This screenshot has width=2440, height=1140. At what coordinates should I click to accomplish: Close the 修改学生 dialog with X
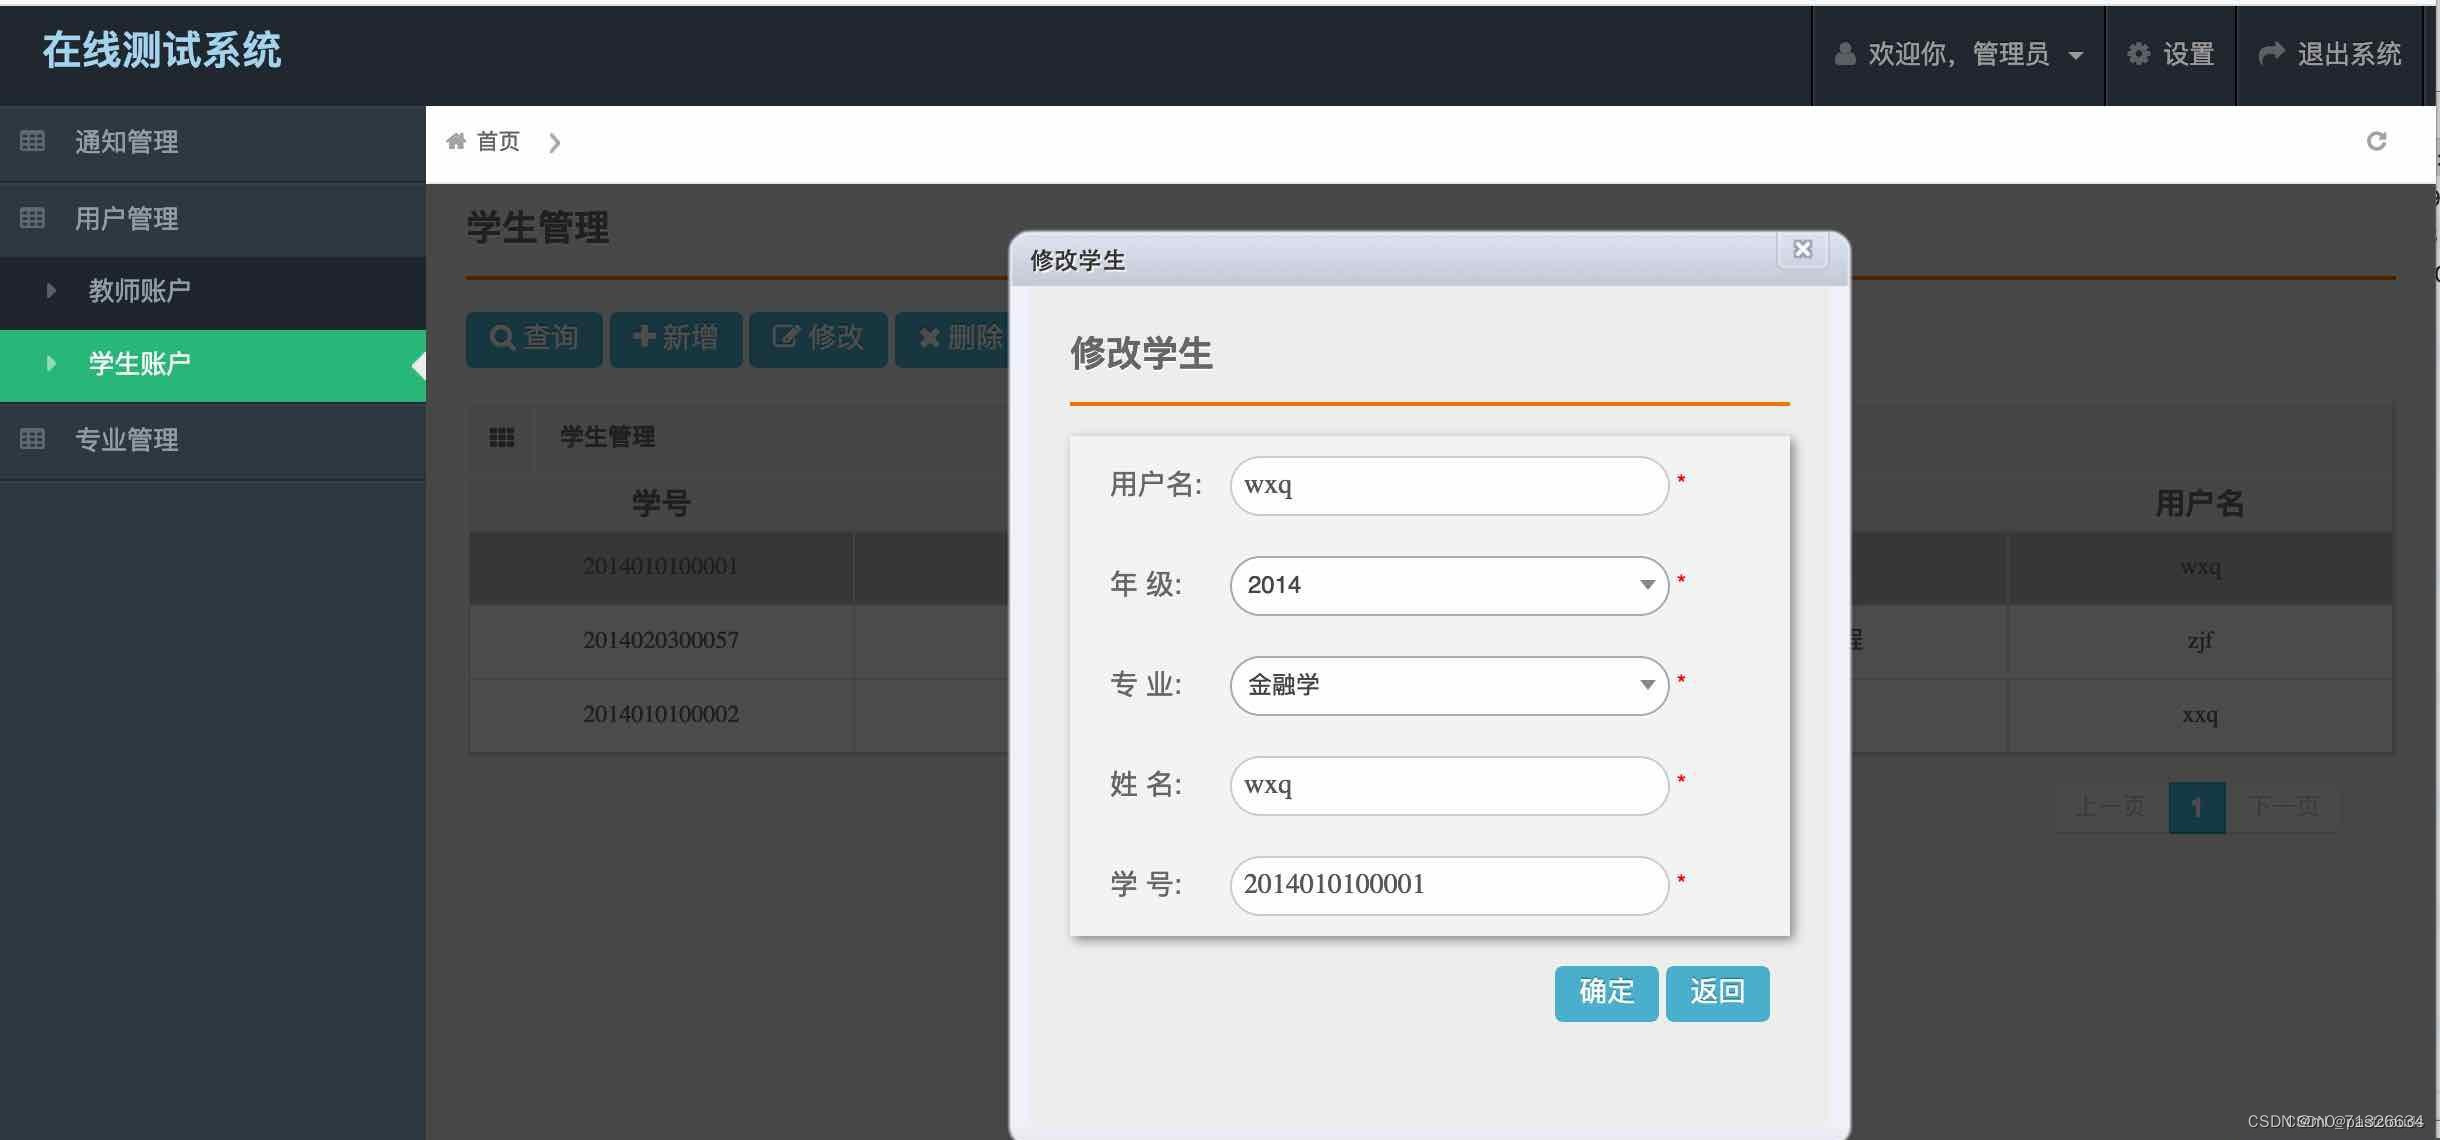pyautogui.click(x=1802, y=249)
